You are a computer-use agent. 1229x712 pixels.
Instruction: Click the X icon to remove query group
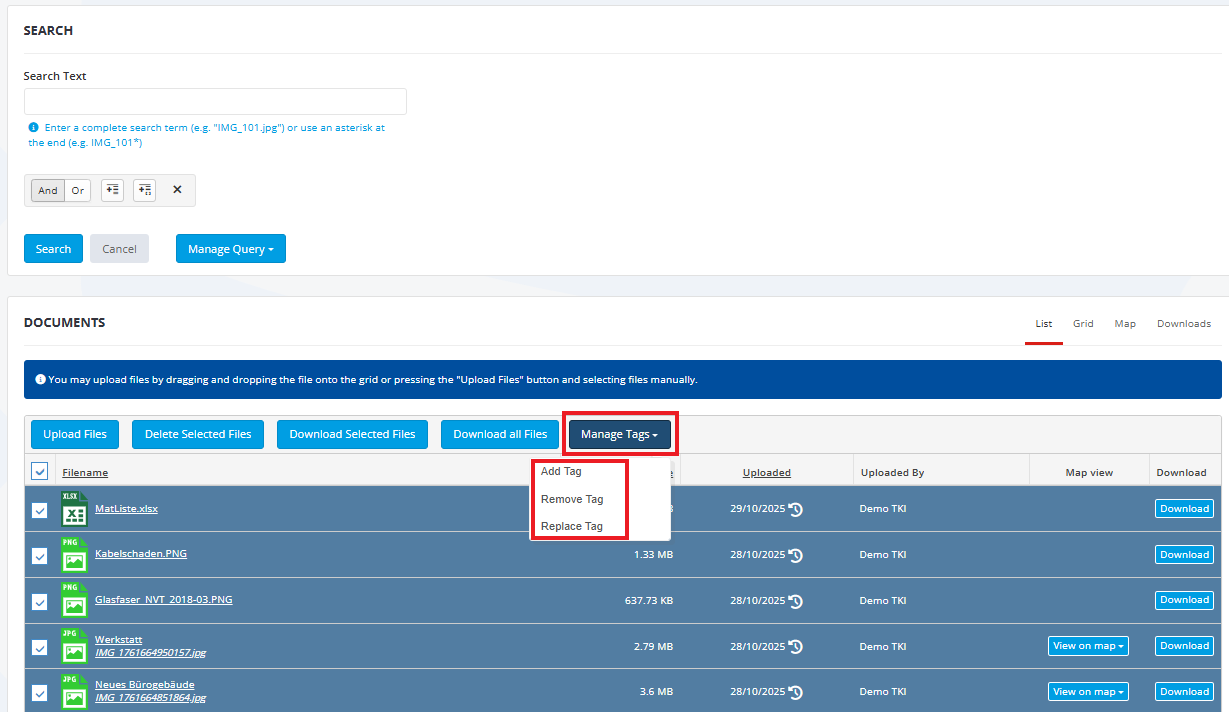177,190
